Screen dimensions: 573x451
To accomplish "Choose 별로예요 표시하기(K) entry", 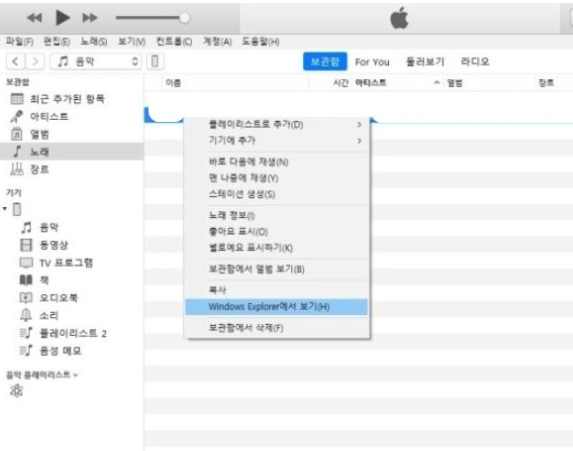I will 277,248.
